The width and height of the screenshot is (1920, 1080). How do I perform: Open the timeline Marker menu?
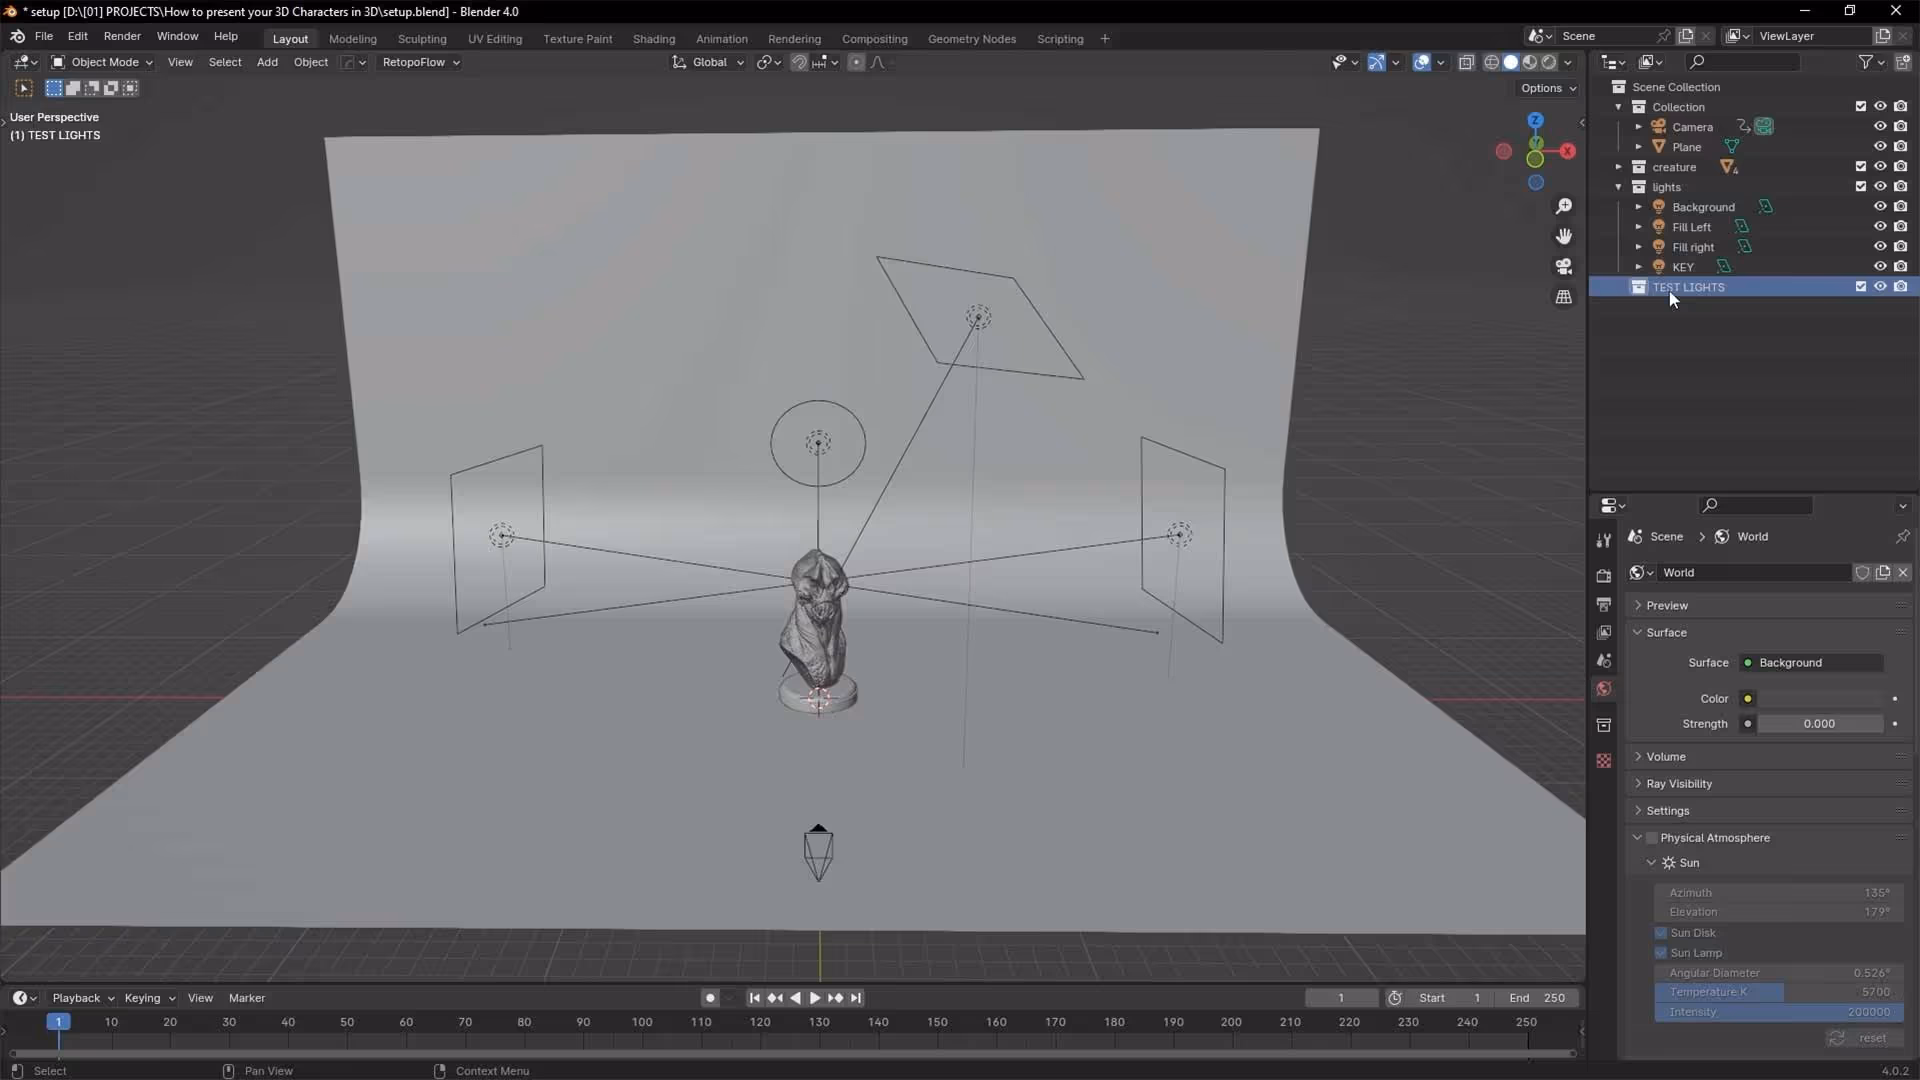coord(247,998)
